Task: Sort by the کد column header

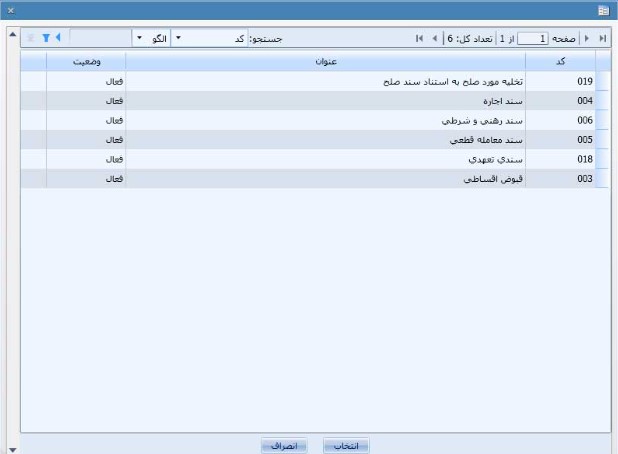Action: click(x=560, y=62)
